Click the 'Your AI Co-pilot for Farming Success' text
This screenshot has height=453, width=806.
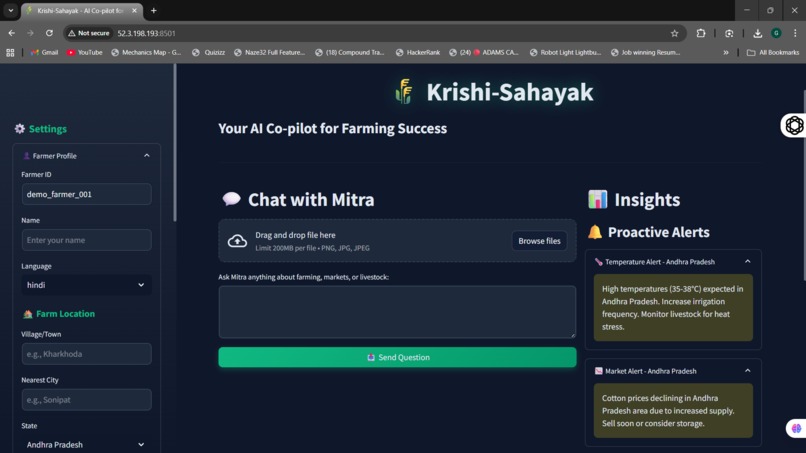(x=333, y=129)
